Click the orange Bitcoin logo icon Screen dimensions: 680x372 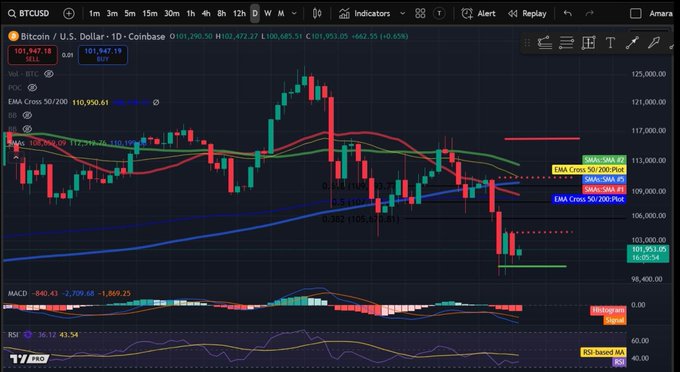[x=13, y=36]
